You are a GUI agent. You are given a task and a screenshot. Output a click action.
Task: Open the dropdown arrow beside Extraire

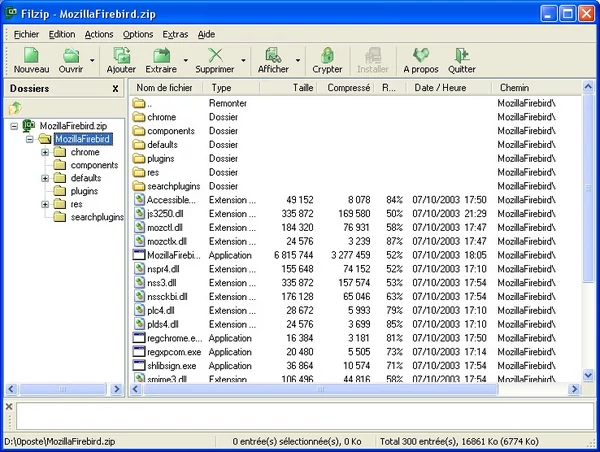point(186,60)
